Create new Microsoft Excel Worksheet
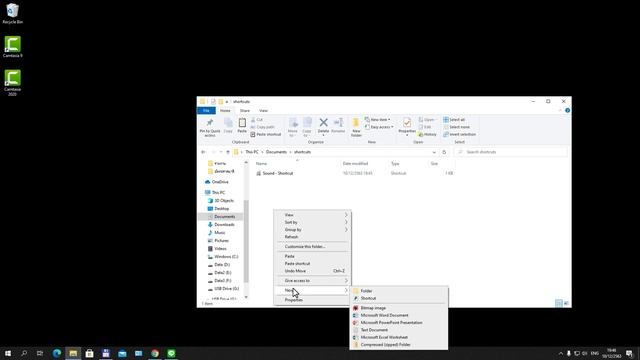Viewport: 640px width, 360px height. pos(399,338)
